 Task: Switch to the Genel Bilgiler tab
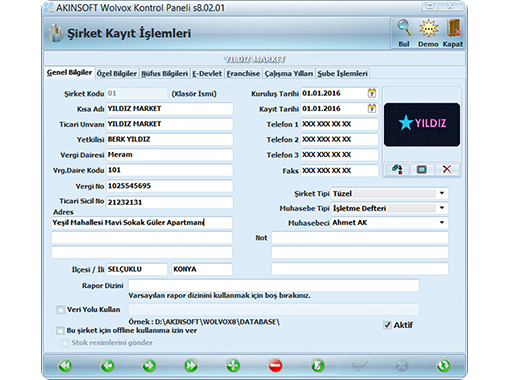[69, 73]
